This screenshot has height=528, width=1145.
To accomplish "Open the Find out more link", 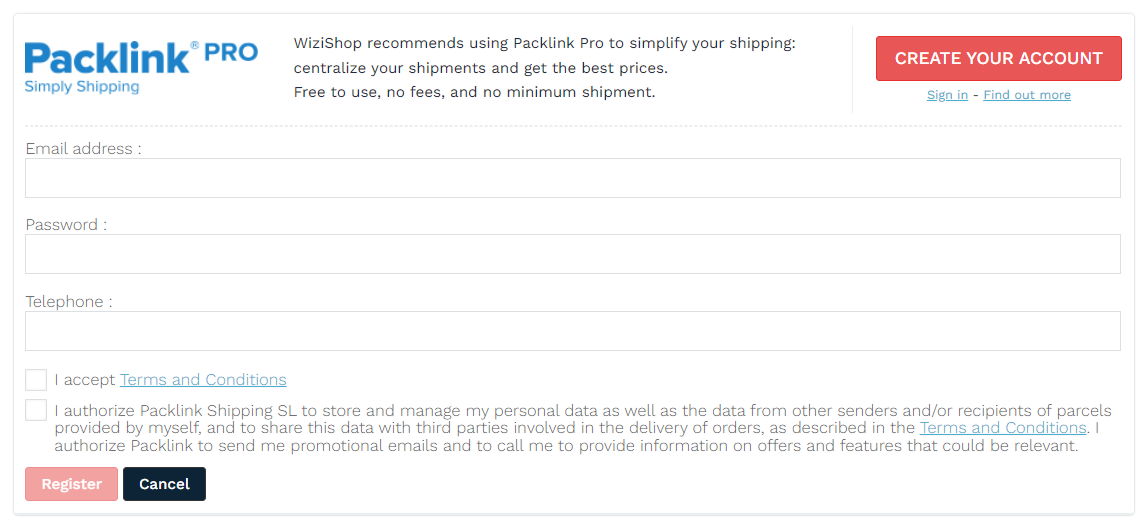I will point(1027,95).
